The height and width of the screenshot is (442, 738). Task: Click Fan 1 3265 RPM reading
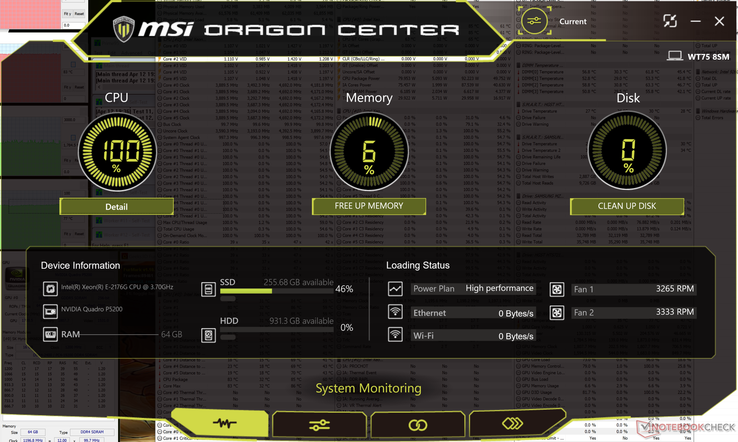point(675,289)
